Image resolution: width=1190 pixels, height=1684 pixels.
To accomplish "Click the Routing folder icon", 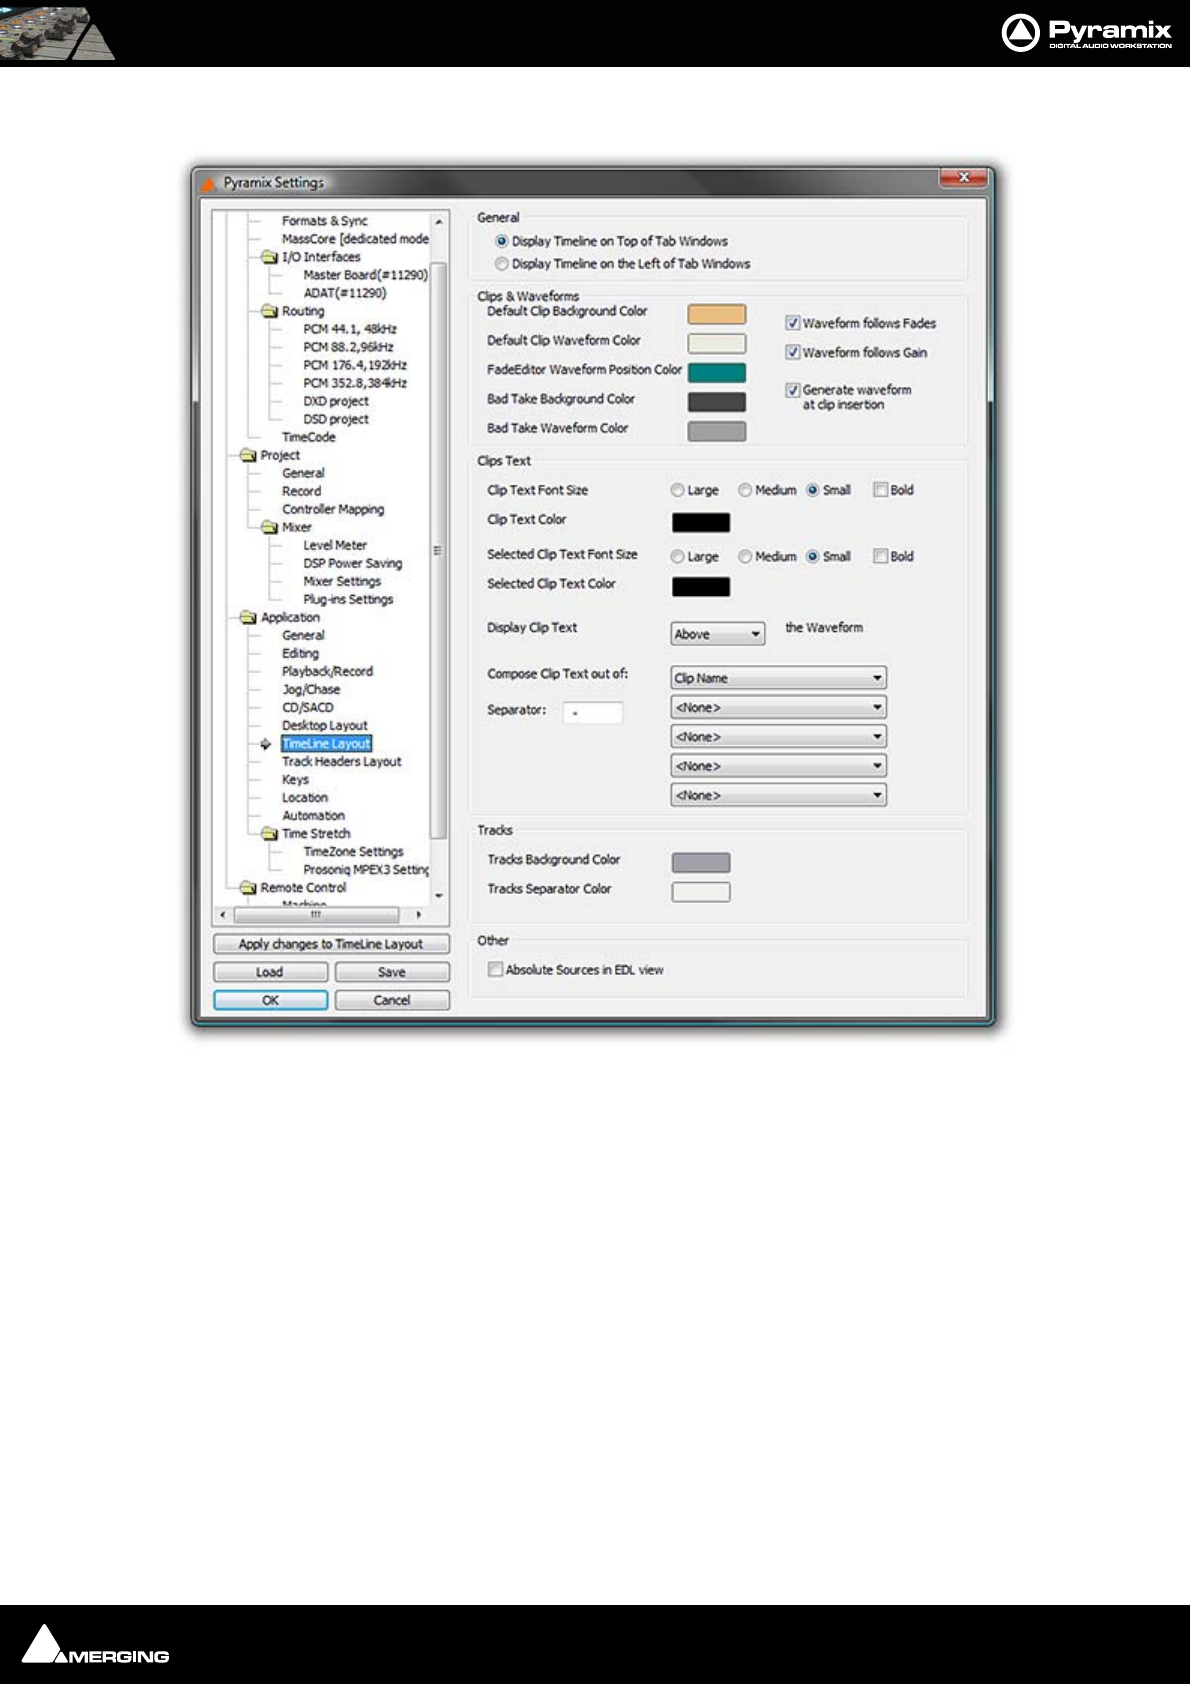I will pyautogui.click(x=269, y=311).
